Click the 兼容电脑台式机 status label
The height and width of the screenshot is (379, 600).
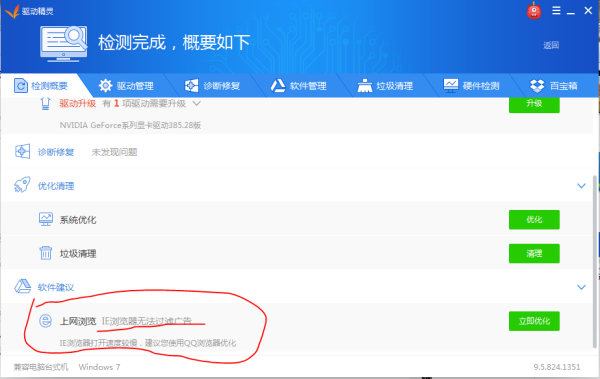[41, 367]
